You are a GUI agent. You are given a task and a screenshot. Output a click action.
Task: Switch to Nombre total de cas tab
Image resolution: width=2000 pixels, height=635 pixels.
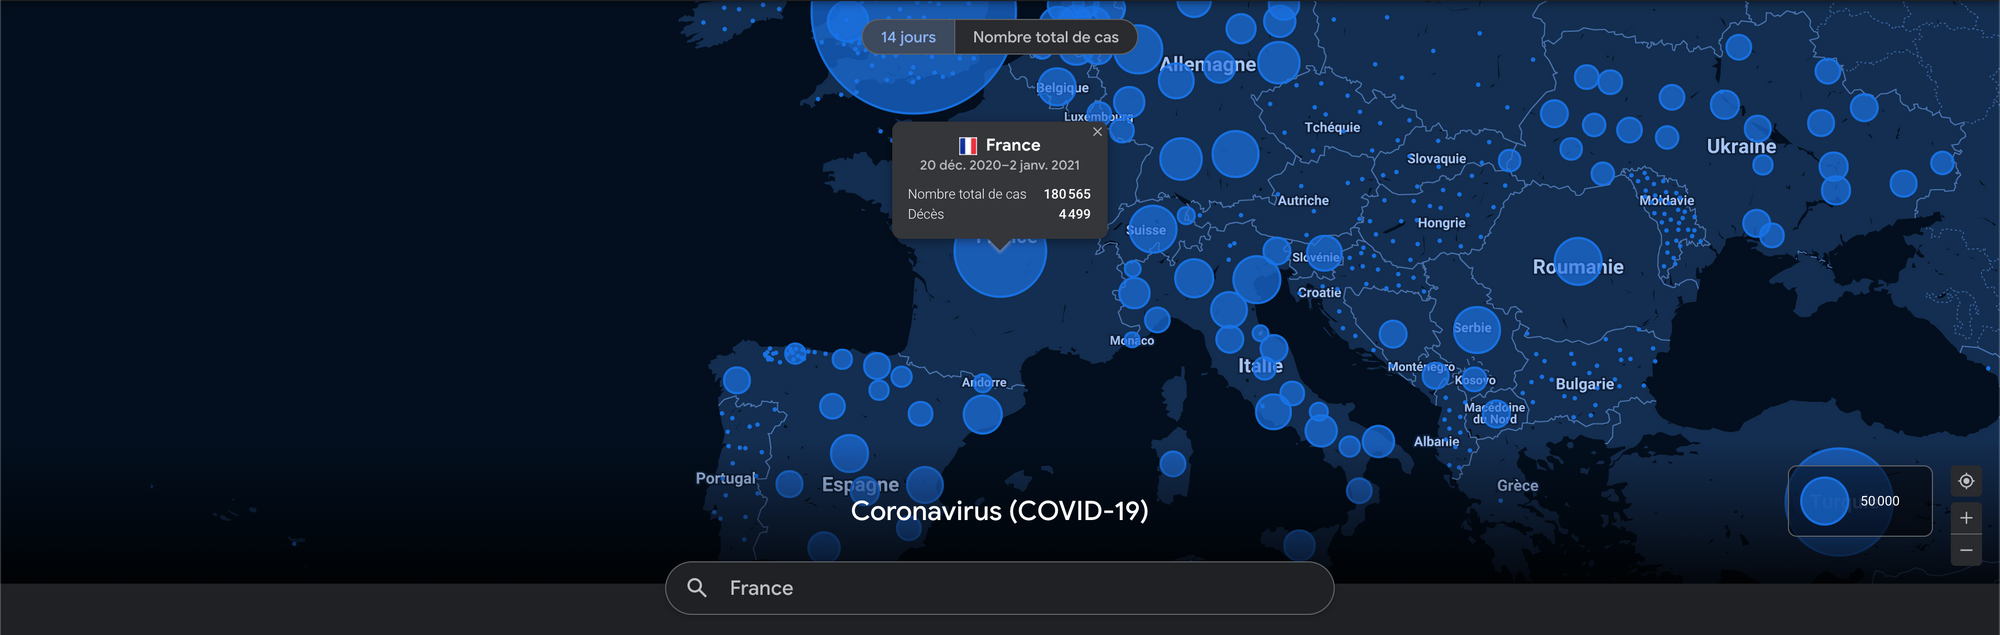click(x=1046, y=37)
